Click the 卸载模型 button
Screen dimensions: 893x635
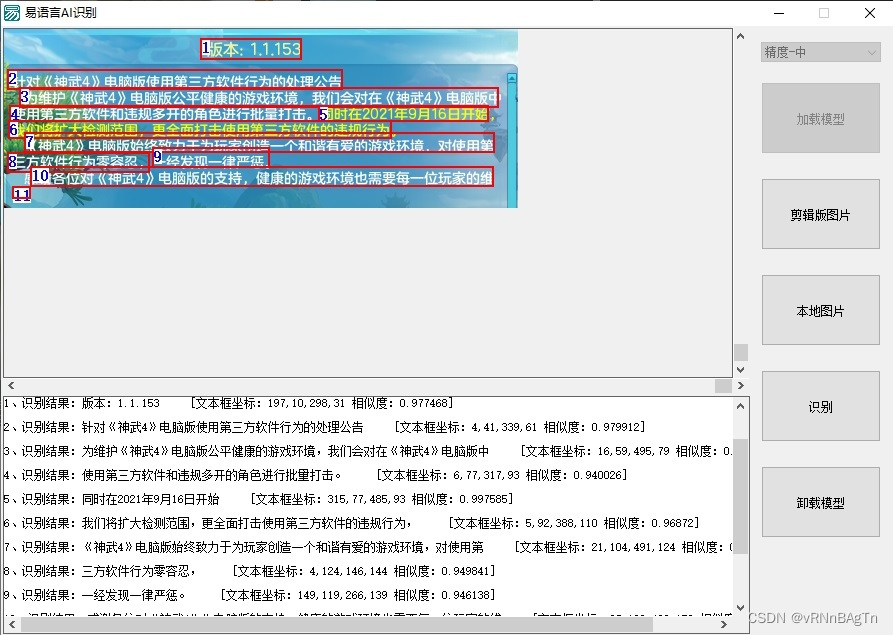tap(821, 502)
